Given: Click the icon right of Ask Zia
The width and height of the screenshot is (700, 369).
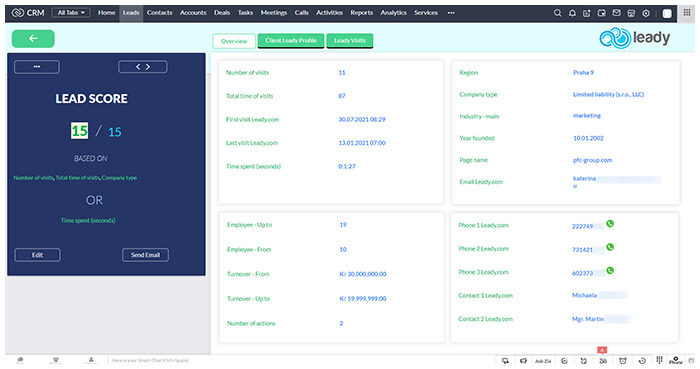Looking at the screenshot, I should click(564, 361).
